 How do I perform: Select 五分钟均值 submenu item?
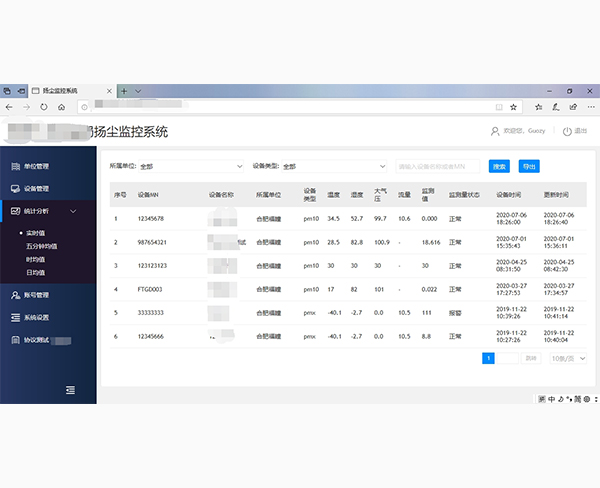pos(42,246)
